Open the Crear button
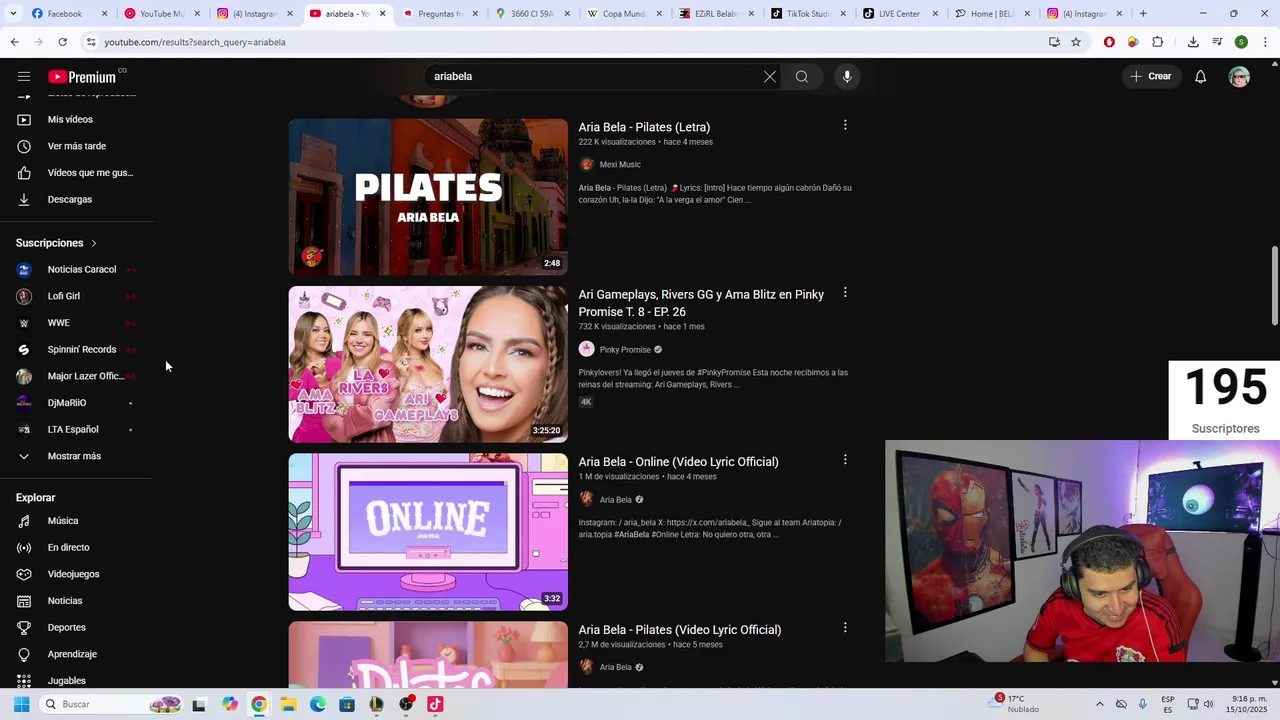1280x720 pixels. (x=1150, y=76)
